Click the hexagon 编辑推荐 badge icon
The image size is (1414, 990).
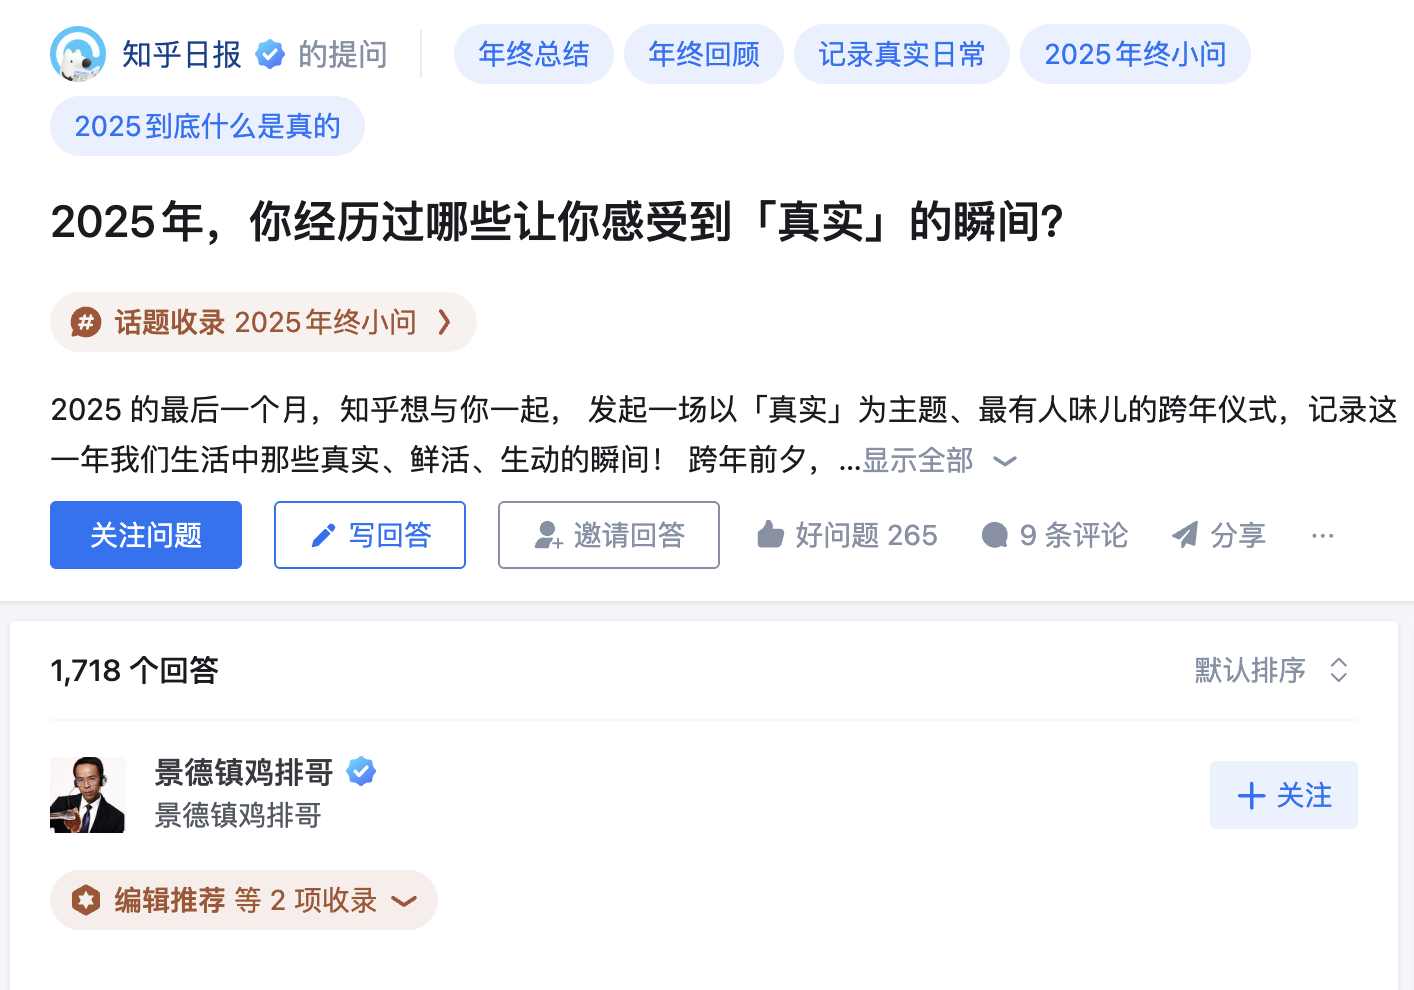[86, 900]
